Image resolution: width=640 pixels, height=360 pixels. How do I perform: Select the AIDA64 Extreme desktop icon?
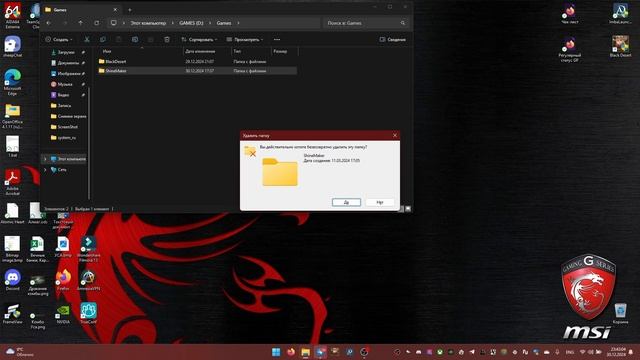pyautogui.click(x=13, y=16)
